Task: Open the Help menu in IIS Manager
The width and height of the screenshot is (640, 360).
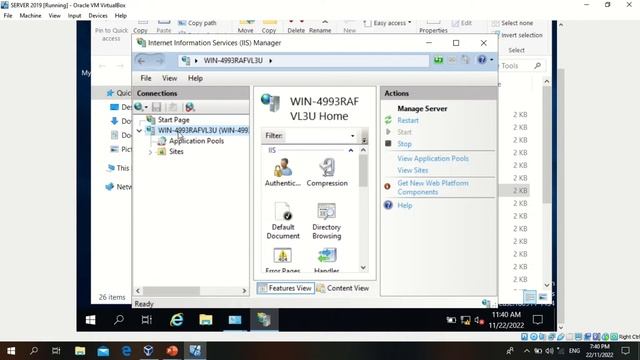Action: tap(195, 78)
